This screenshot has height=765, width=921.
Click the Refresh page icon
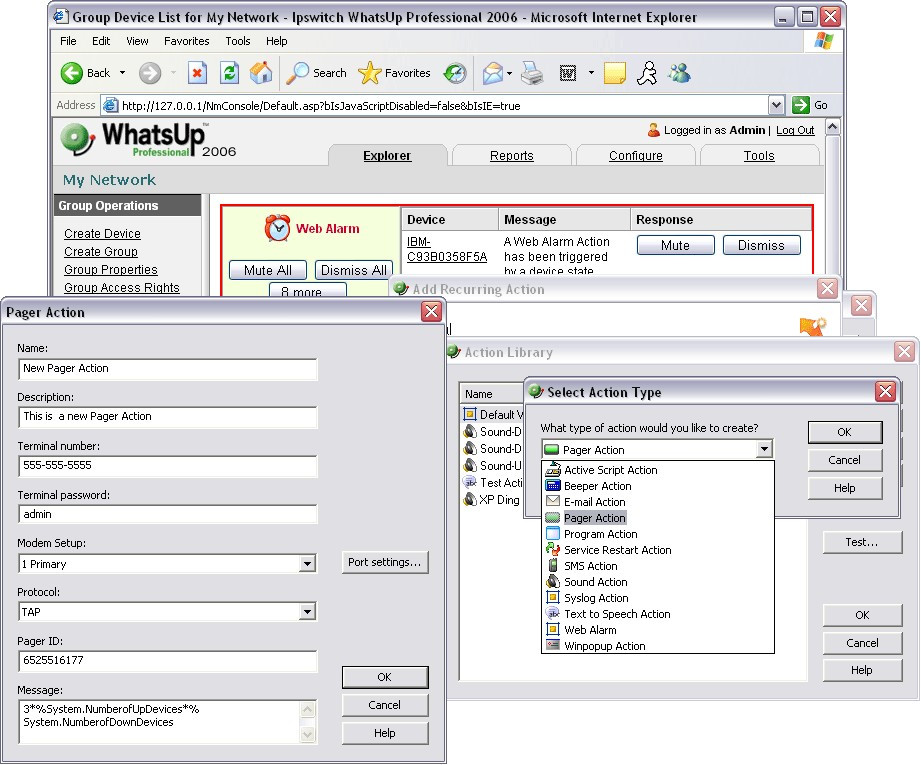[229, 73]
